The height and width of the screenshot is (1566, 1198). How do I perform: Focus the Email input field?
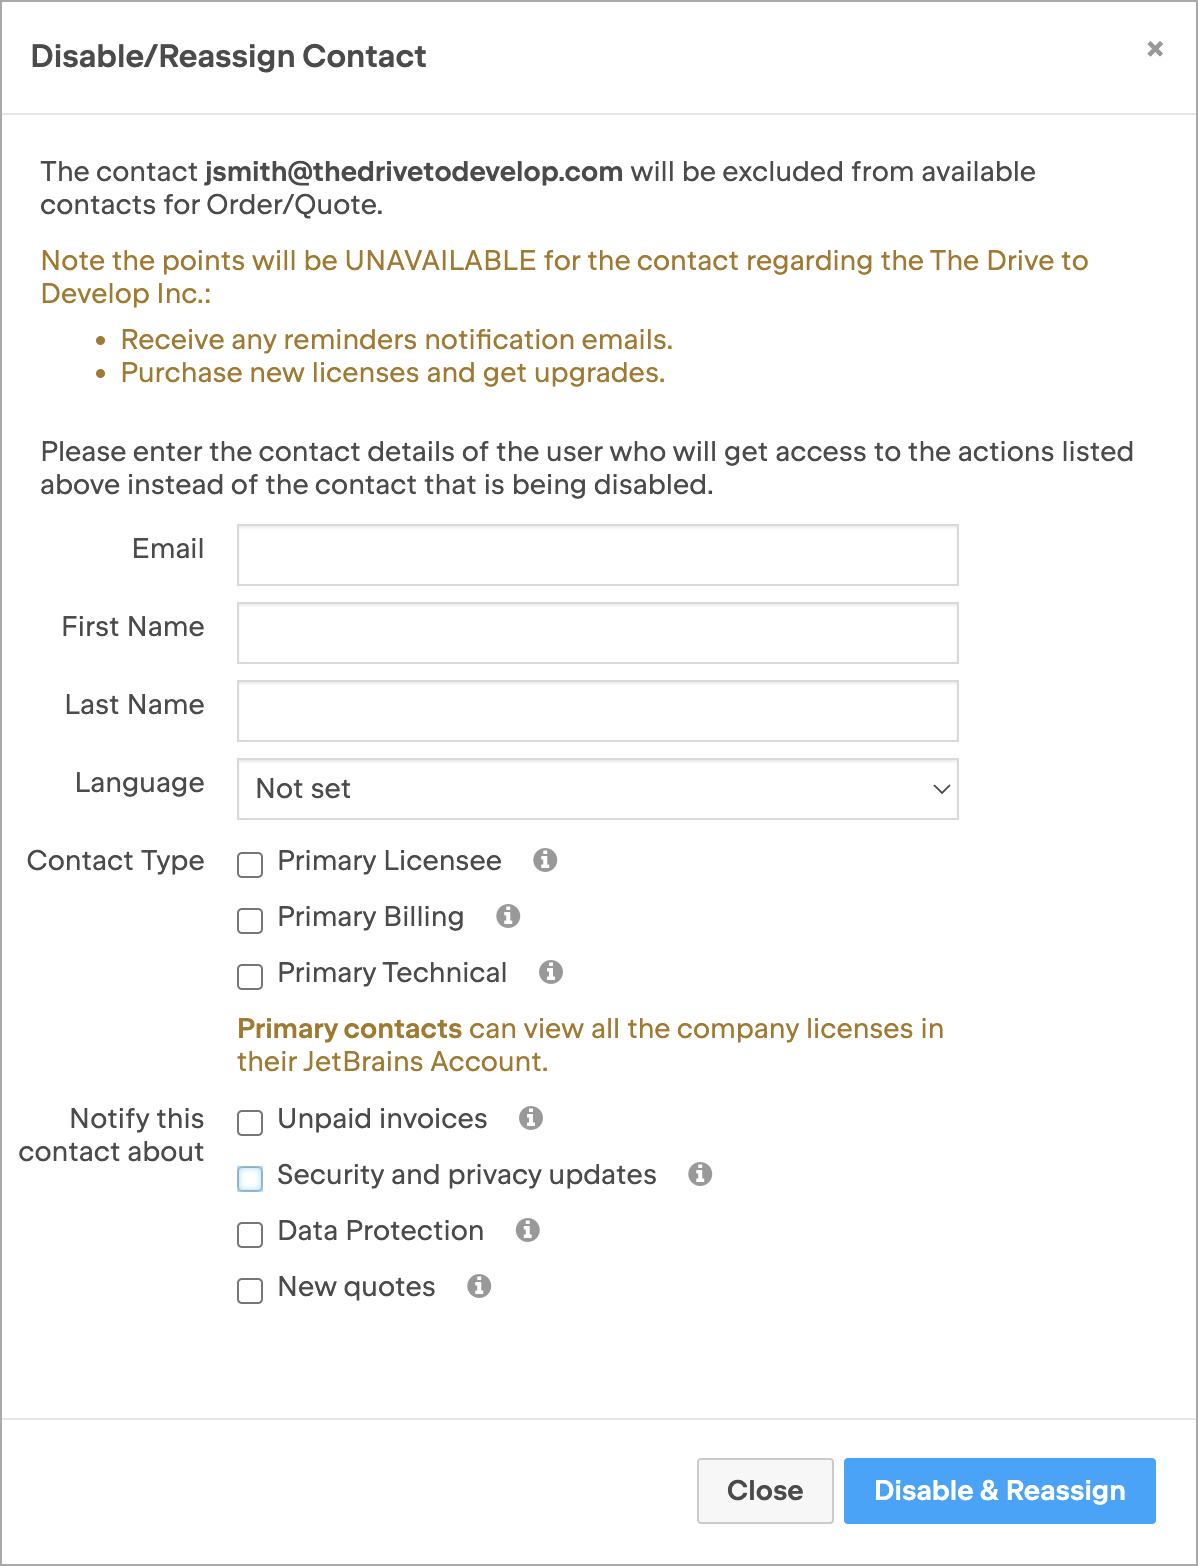click(597, 555)
